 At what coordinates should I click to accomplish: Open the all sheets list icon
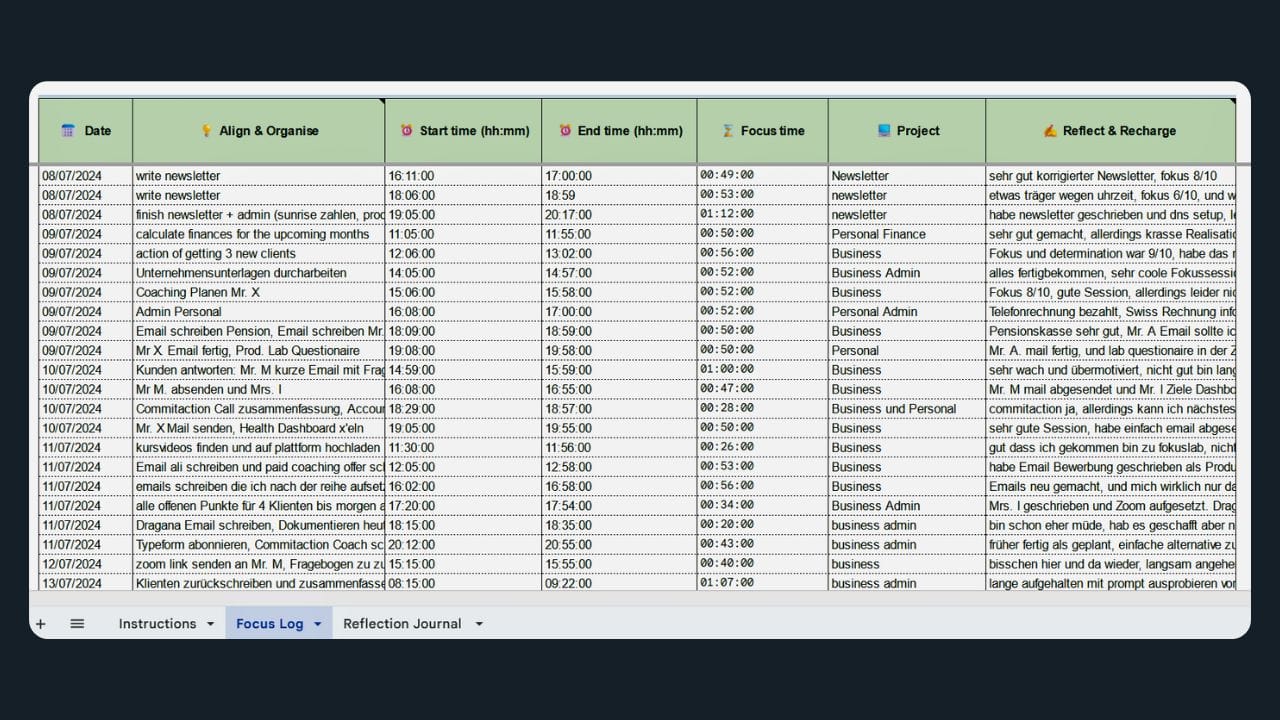[x=77, y=624]
